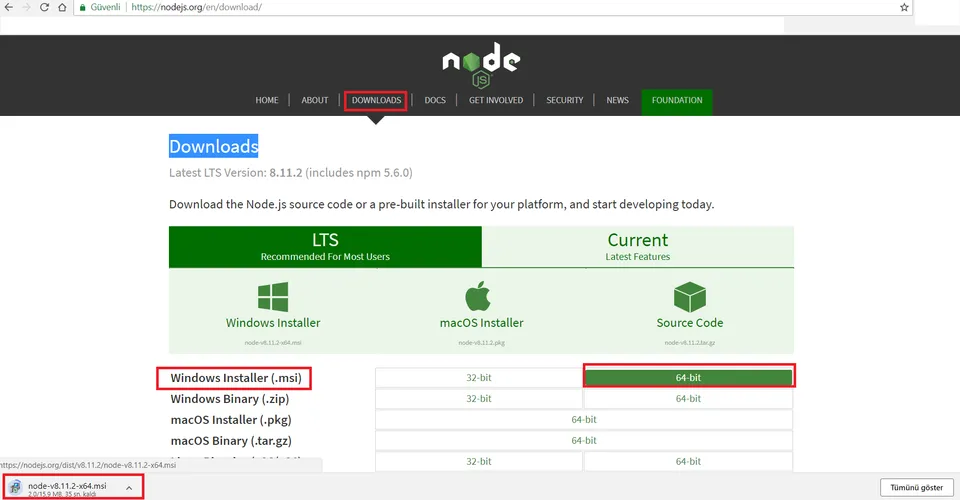Open the downloaded node-v8.11.2-x64.msi file icon

tap(15, 487)
